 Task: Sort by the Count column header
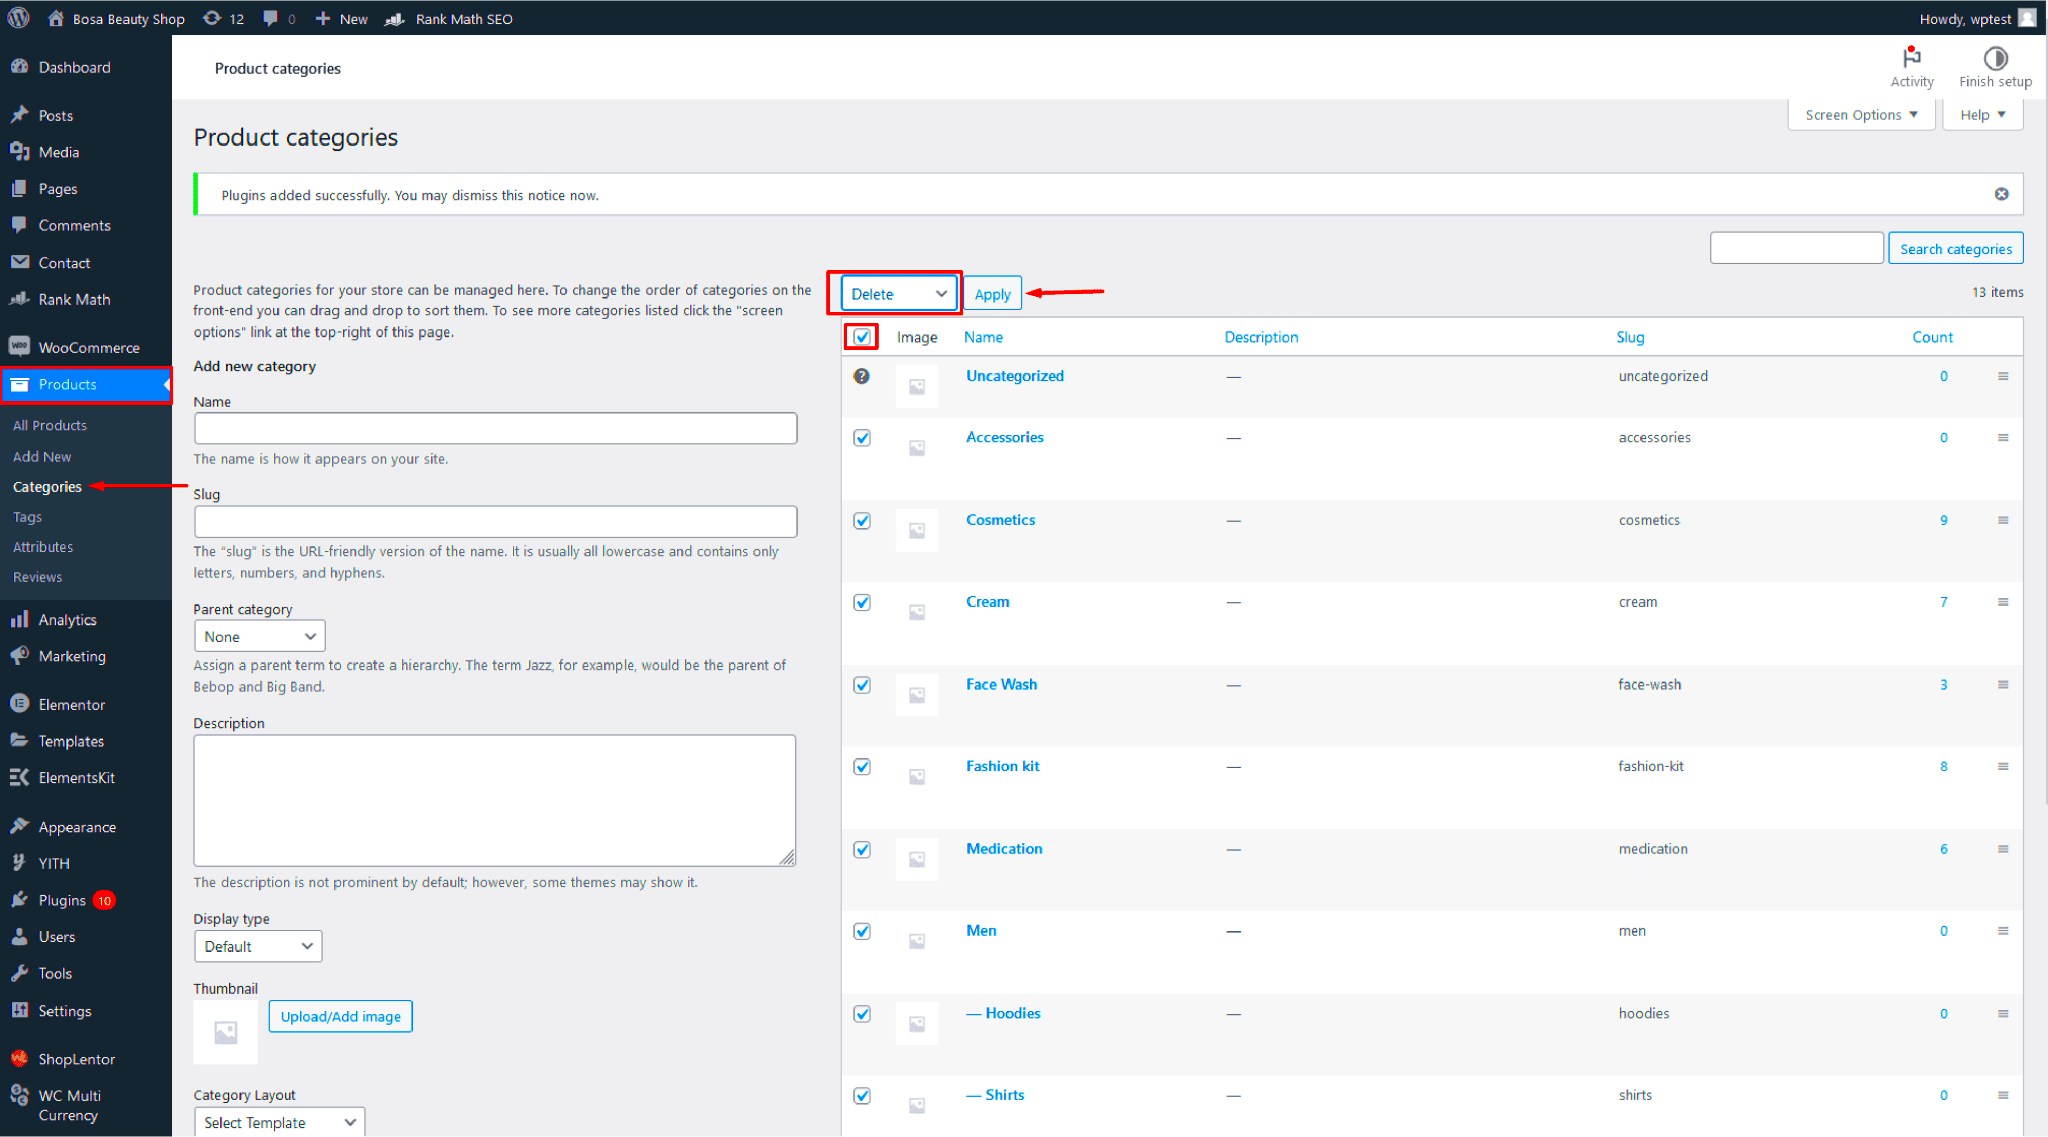pos(1932,337)
